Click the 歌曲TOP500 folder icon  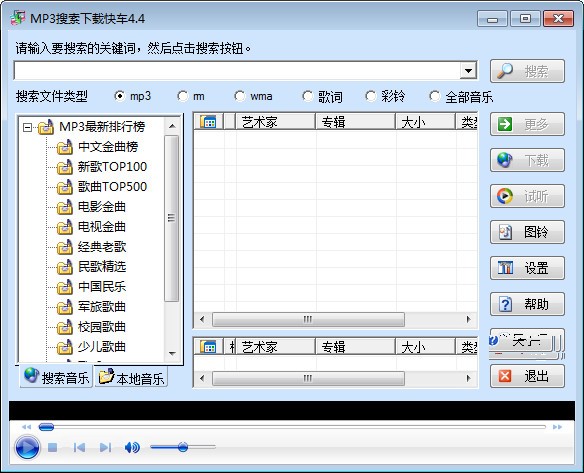pos(65,187)
